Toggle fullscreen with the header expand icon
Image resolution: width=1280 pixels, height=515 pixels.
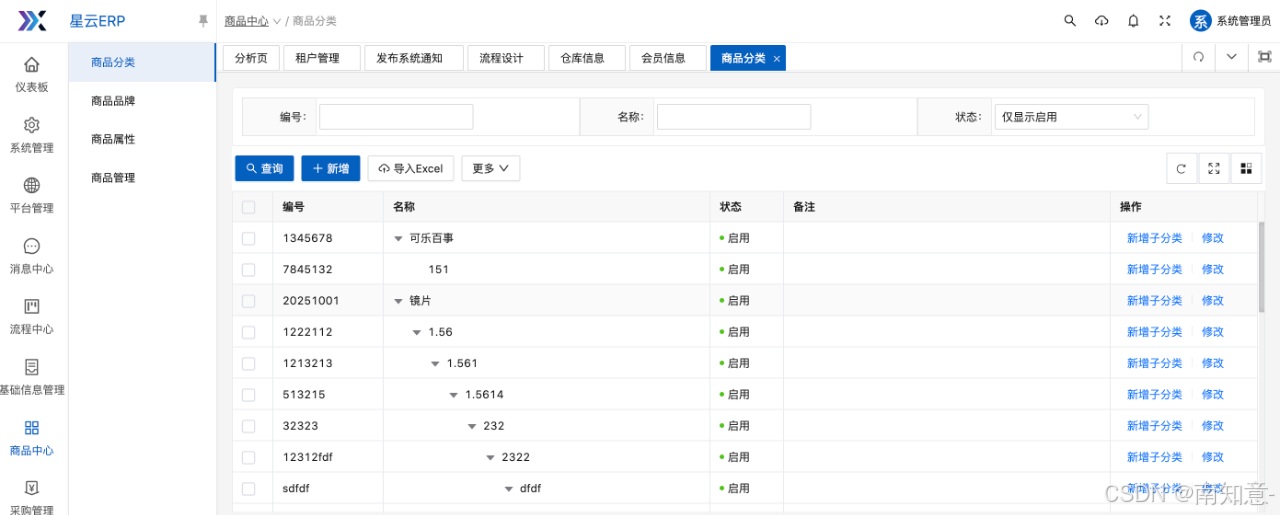[1165, 20]
